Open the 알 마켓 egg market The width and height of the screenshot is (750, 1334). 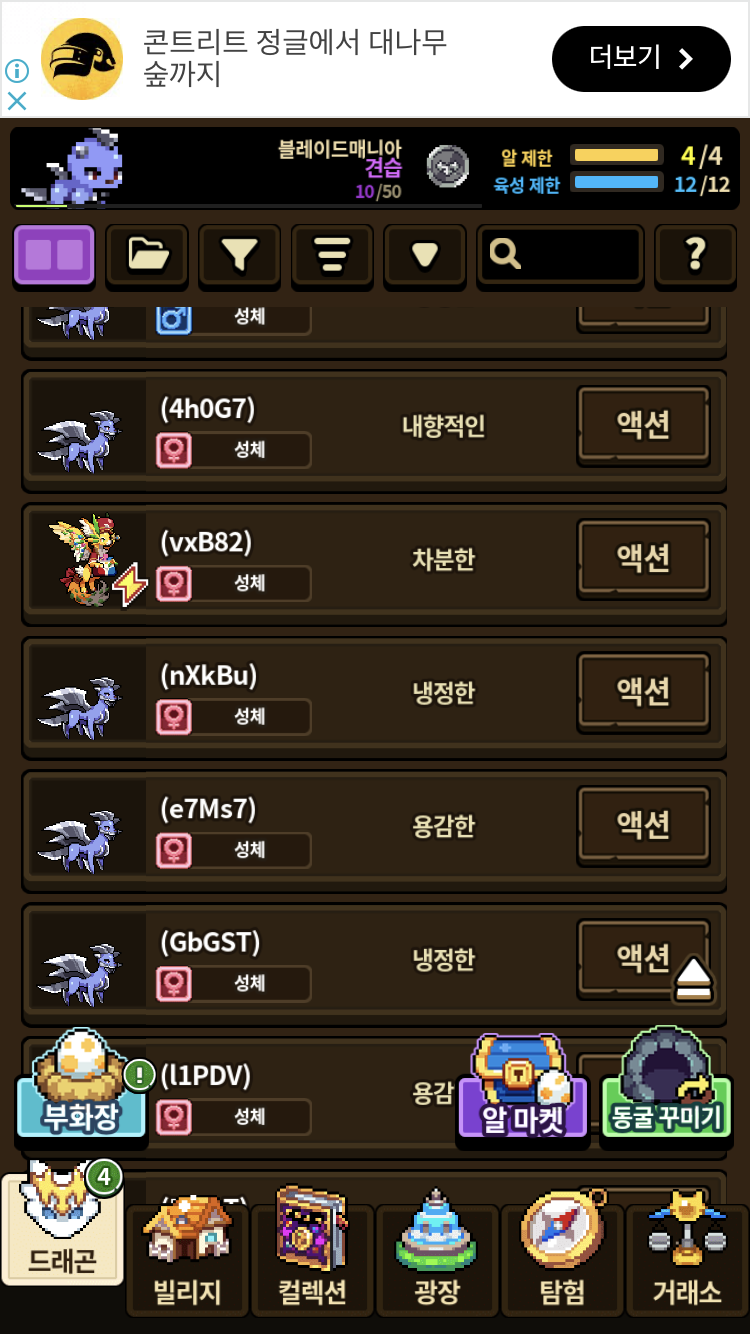(x=523, y=1088)
